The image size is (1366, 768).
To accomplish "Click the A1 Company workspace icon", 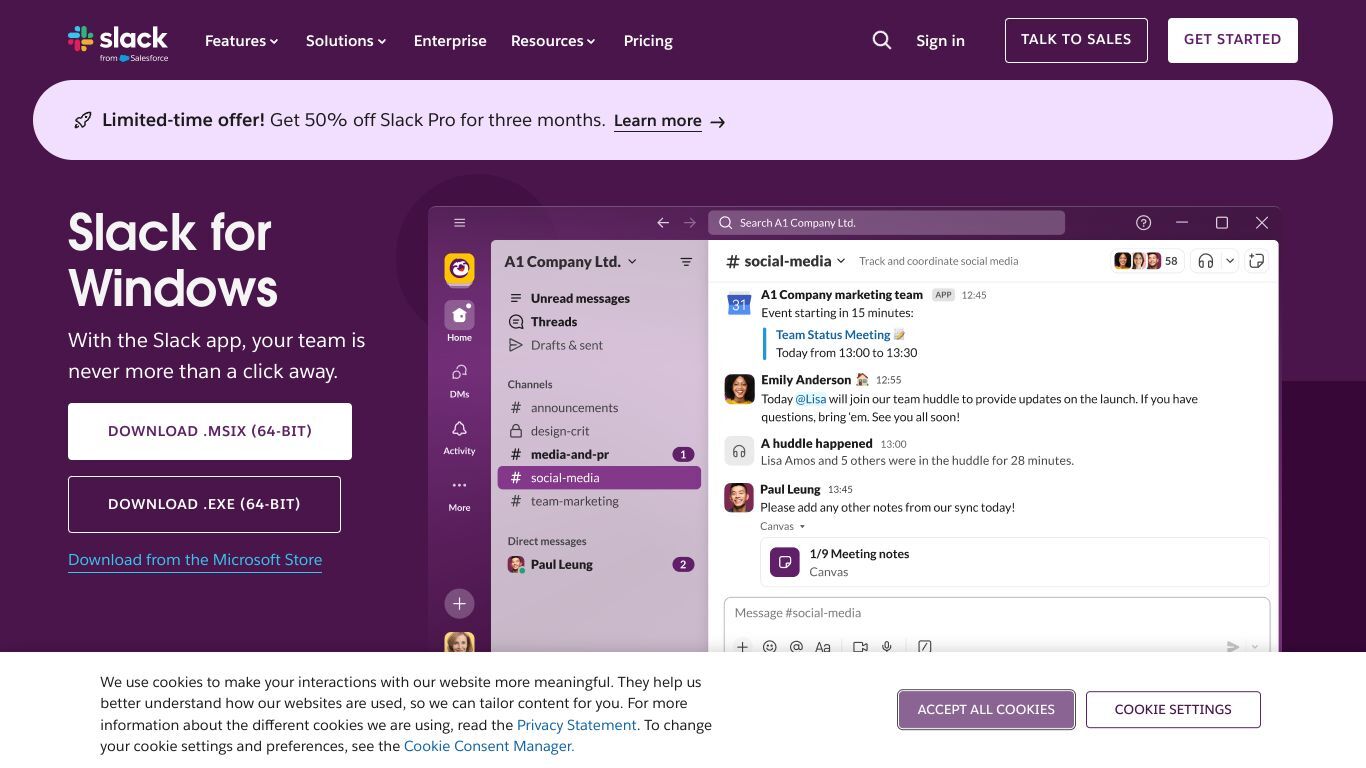I will 459,268.
